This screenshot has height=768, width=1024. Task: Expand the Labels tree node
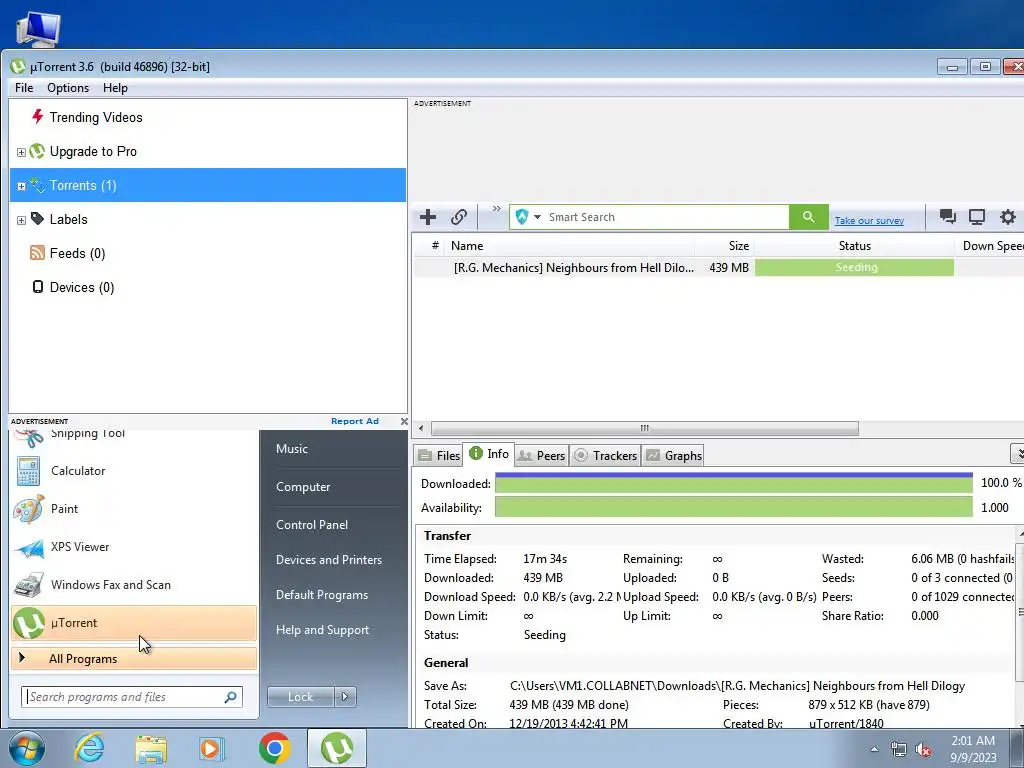(21, 220)
